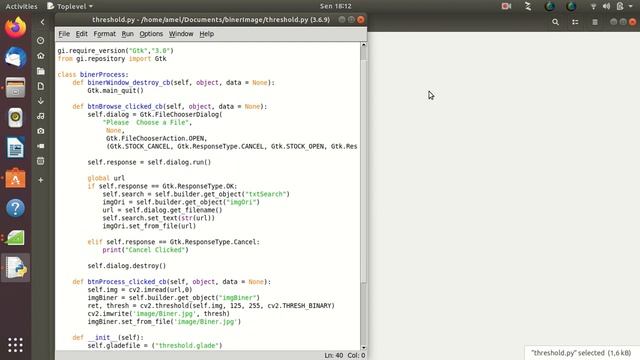The height and width of the screenshot is (360, 640).
Task: Click the editor scrollbar up arrow
Action: 363,45
